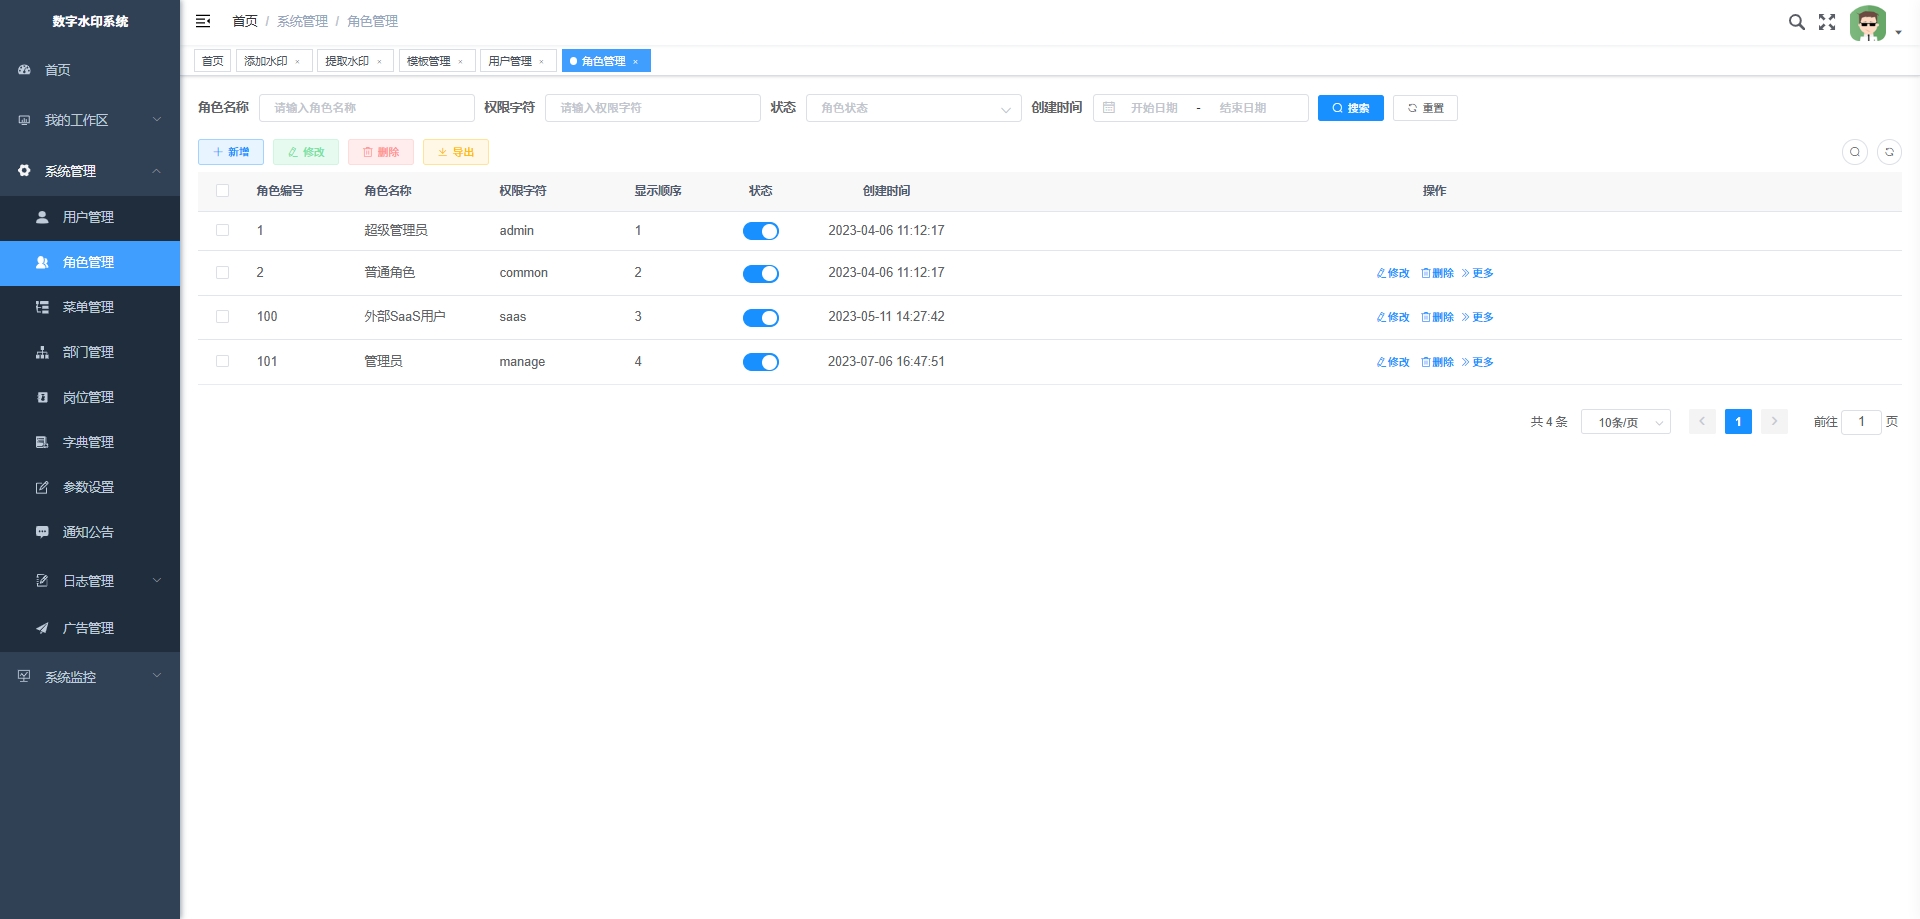
Task: Expand 系统监控 in the sidebar
Action: tap(90, 677)
